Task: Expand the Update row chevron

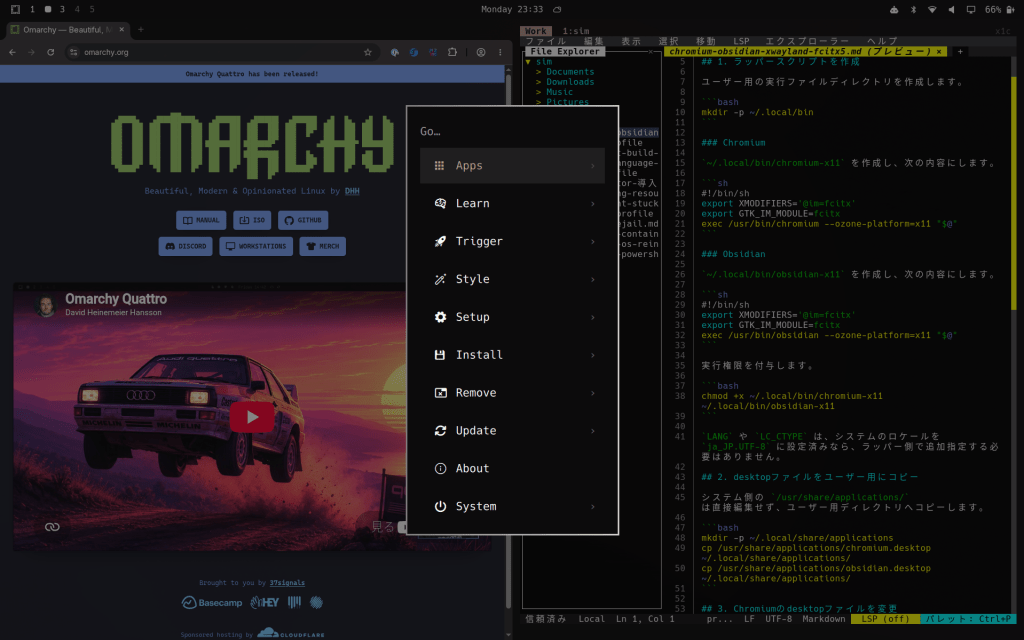Action: click(x=593, y=431)
